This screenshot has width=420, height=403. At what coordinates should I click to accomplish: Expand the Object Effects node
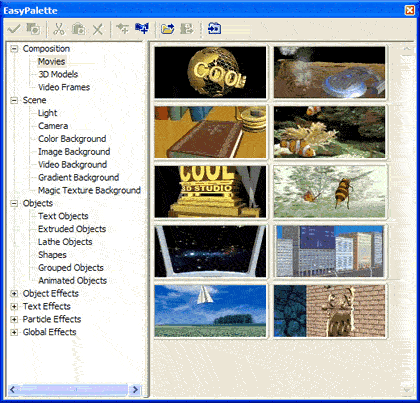click(x=14, y=294)
